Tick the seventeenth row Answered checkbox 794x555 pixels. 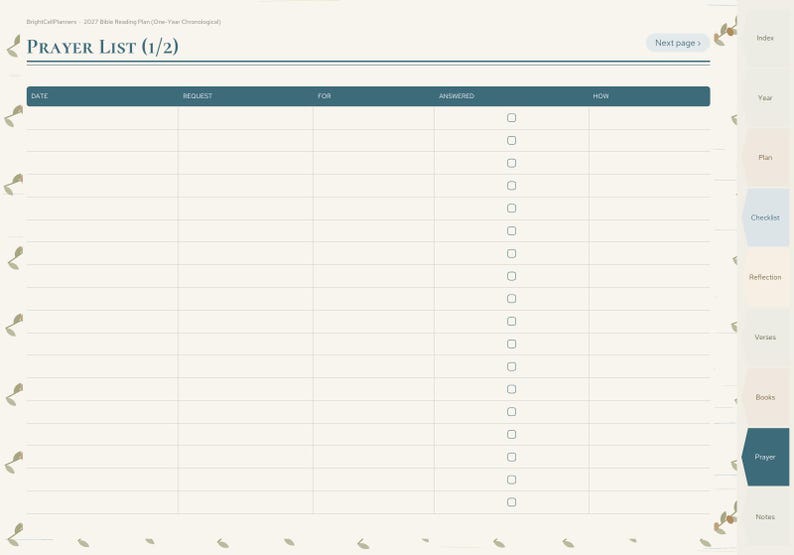coord(511,480)
